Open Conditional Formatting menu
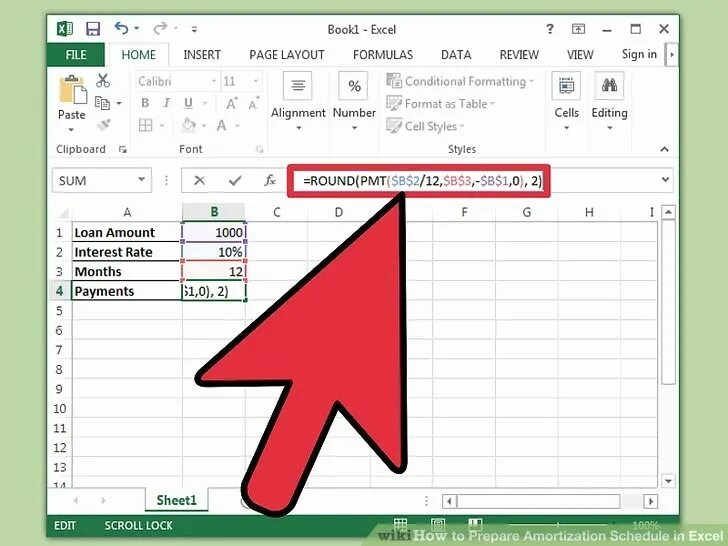This screenshot has width=728, height=546. [x=460, y=81]
